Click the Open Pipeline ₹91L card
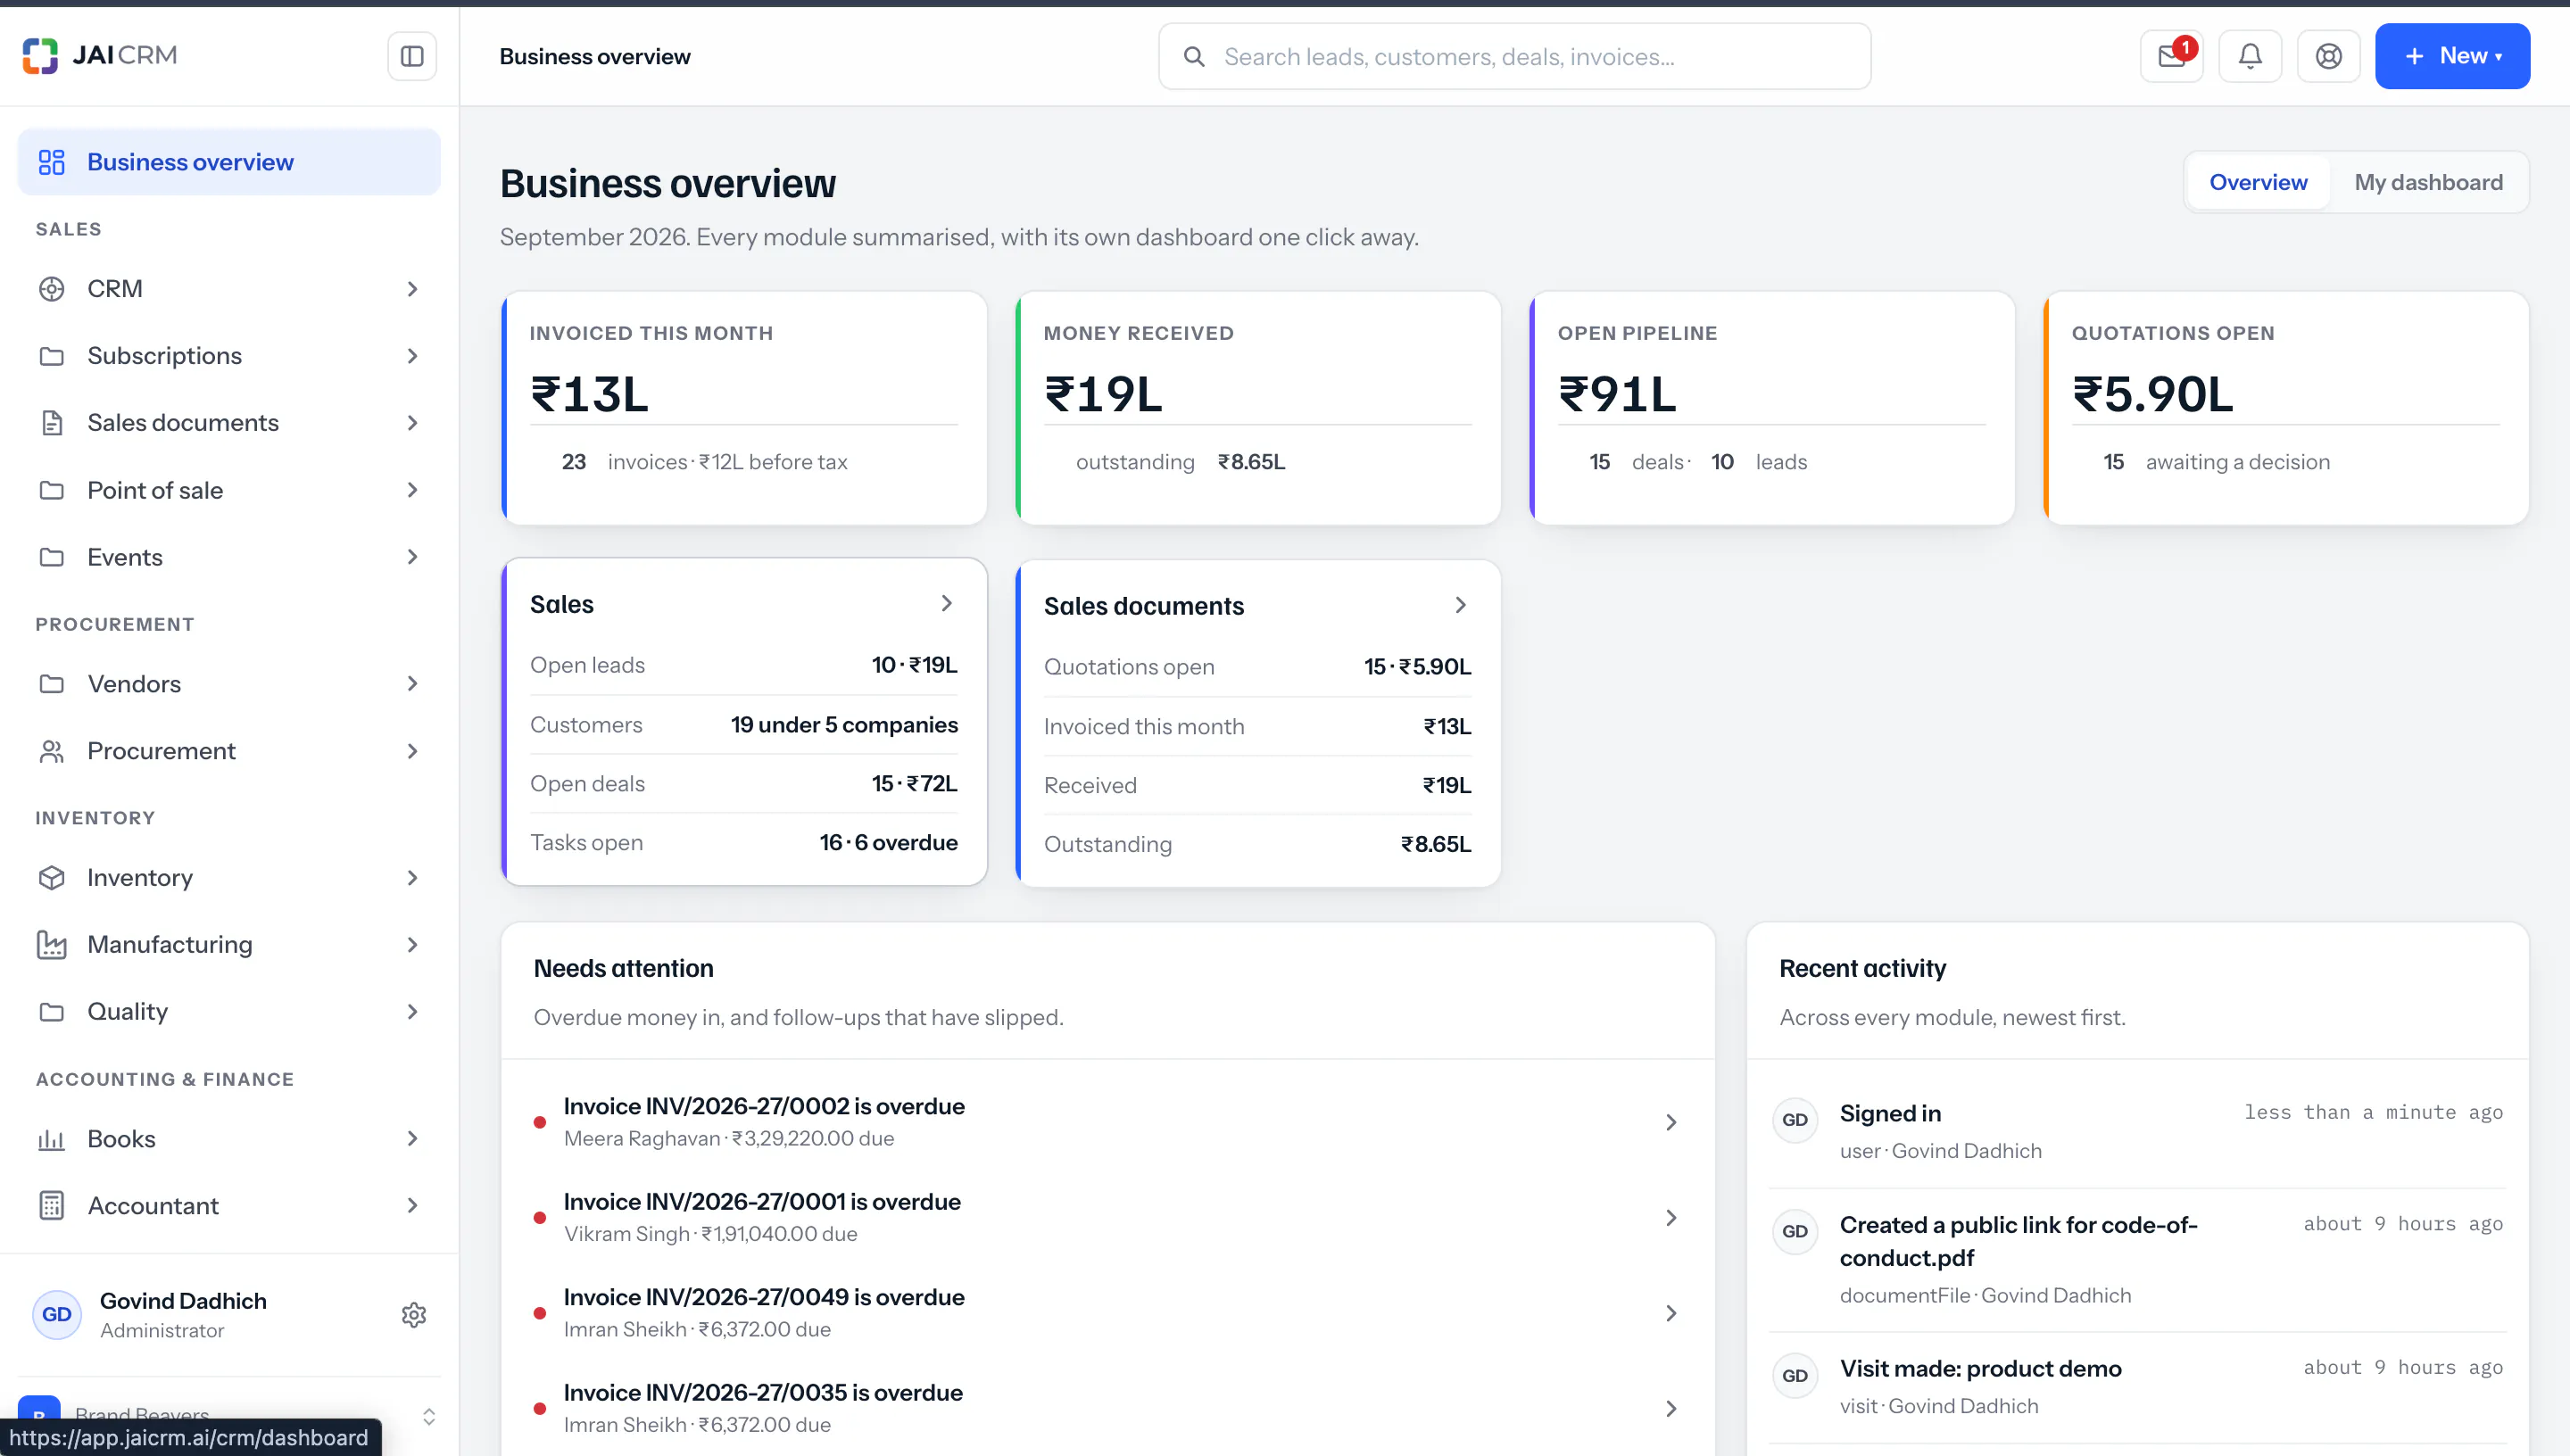This screenshot has width=2570, height=1456. point(1772,408)
